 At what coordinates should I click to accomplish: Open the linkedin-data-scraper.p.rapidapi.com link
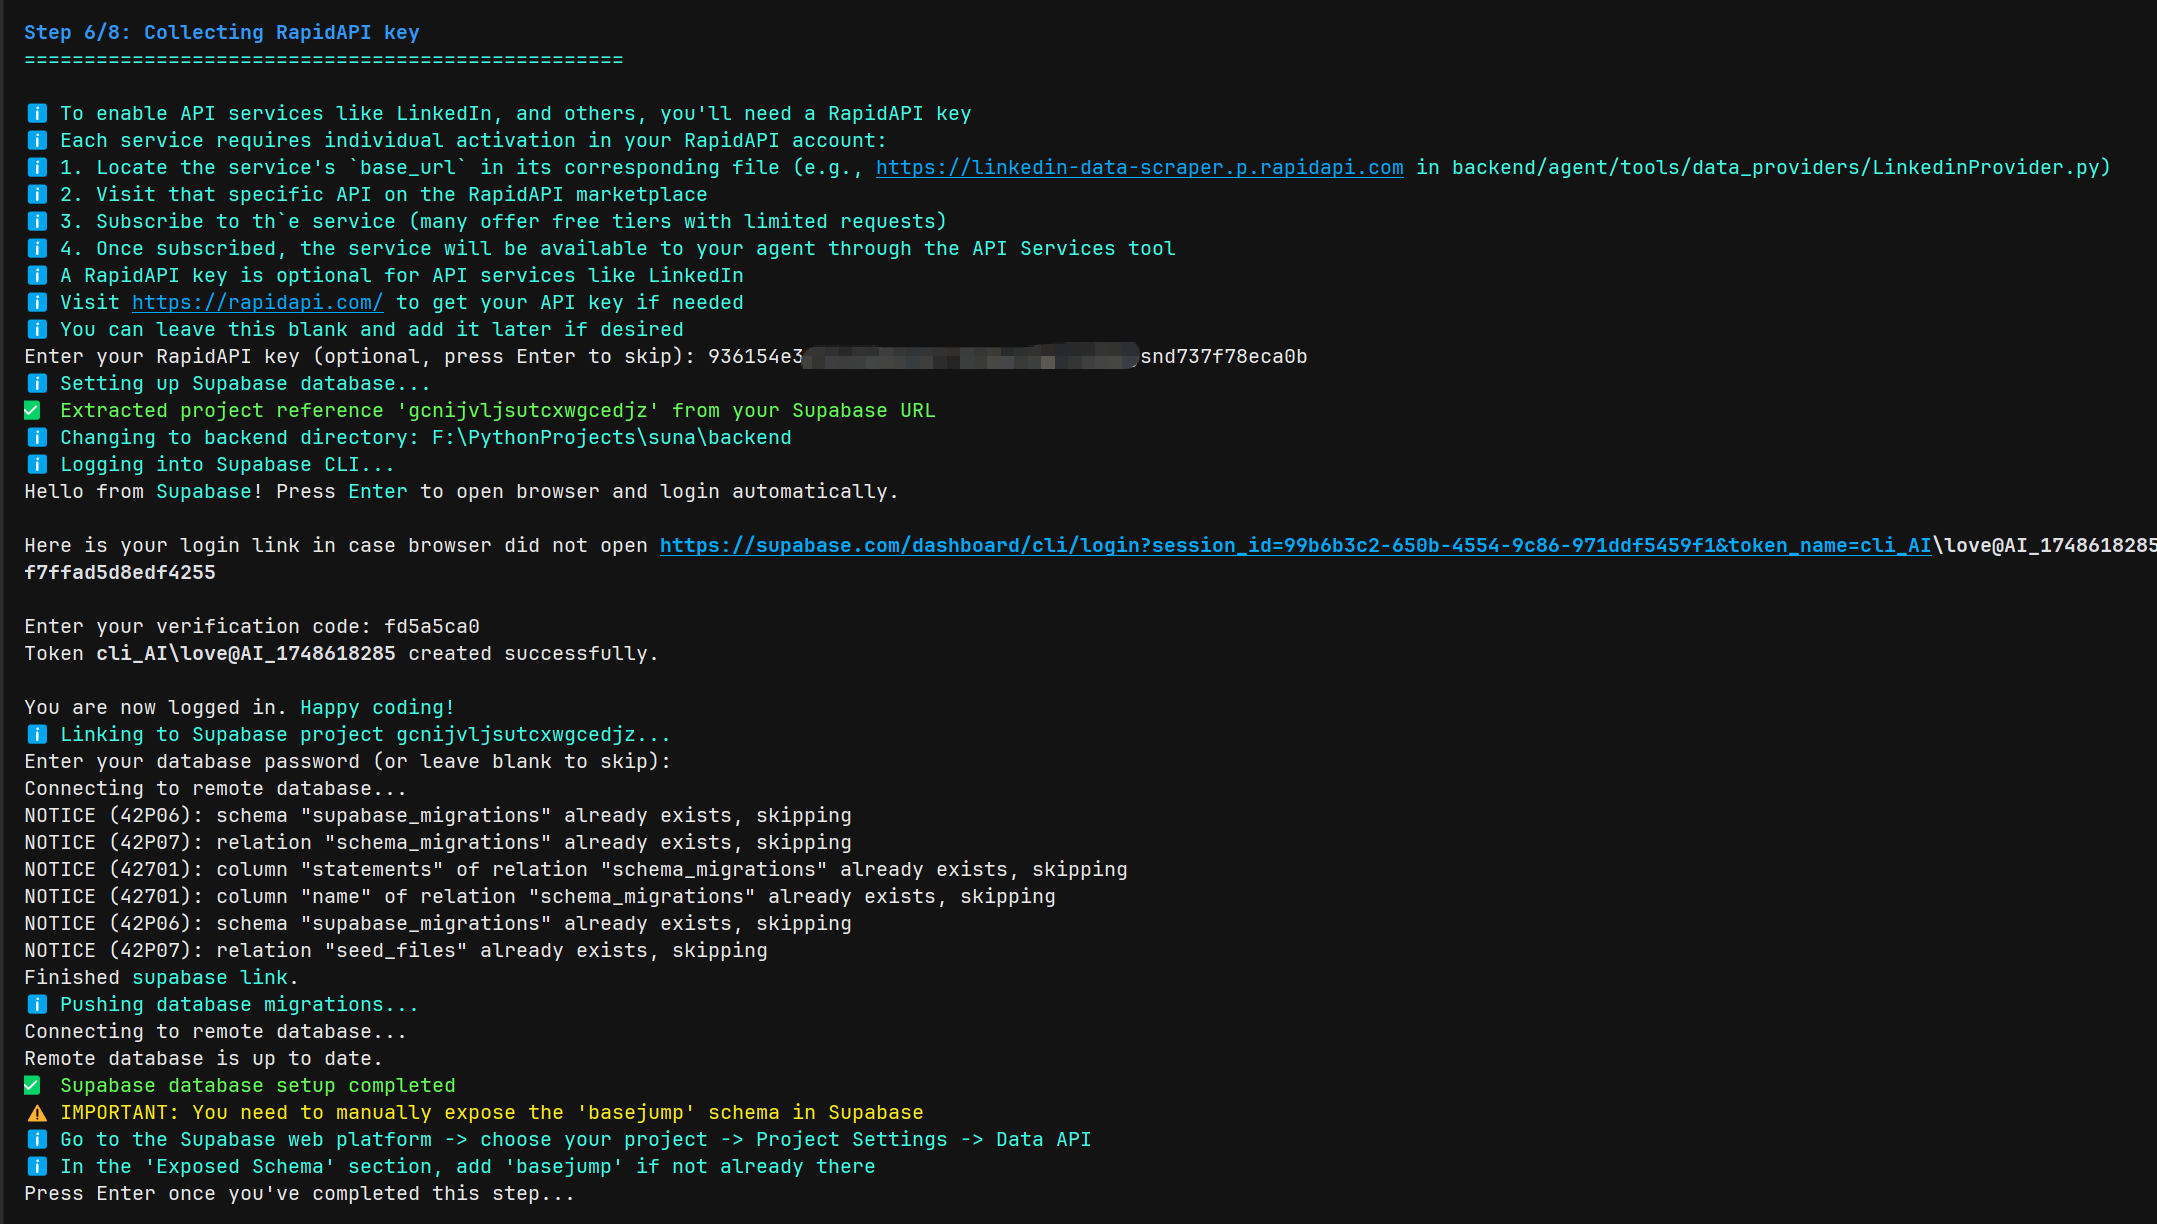coord(1139,168)
